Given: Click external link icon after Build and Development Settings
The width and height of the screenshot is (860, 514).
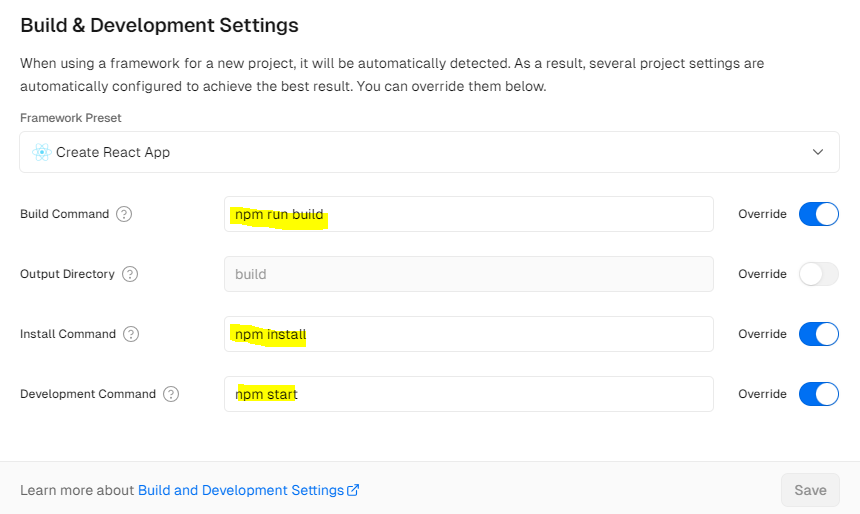Looking at the screenshot, I should 353,490.
